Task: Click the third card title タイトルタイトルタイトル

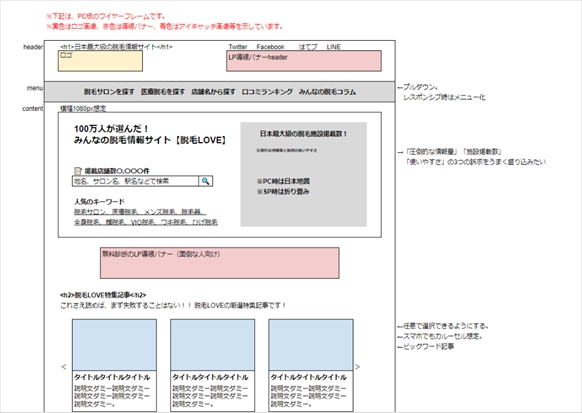Action: tap(308, 377)
